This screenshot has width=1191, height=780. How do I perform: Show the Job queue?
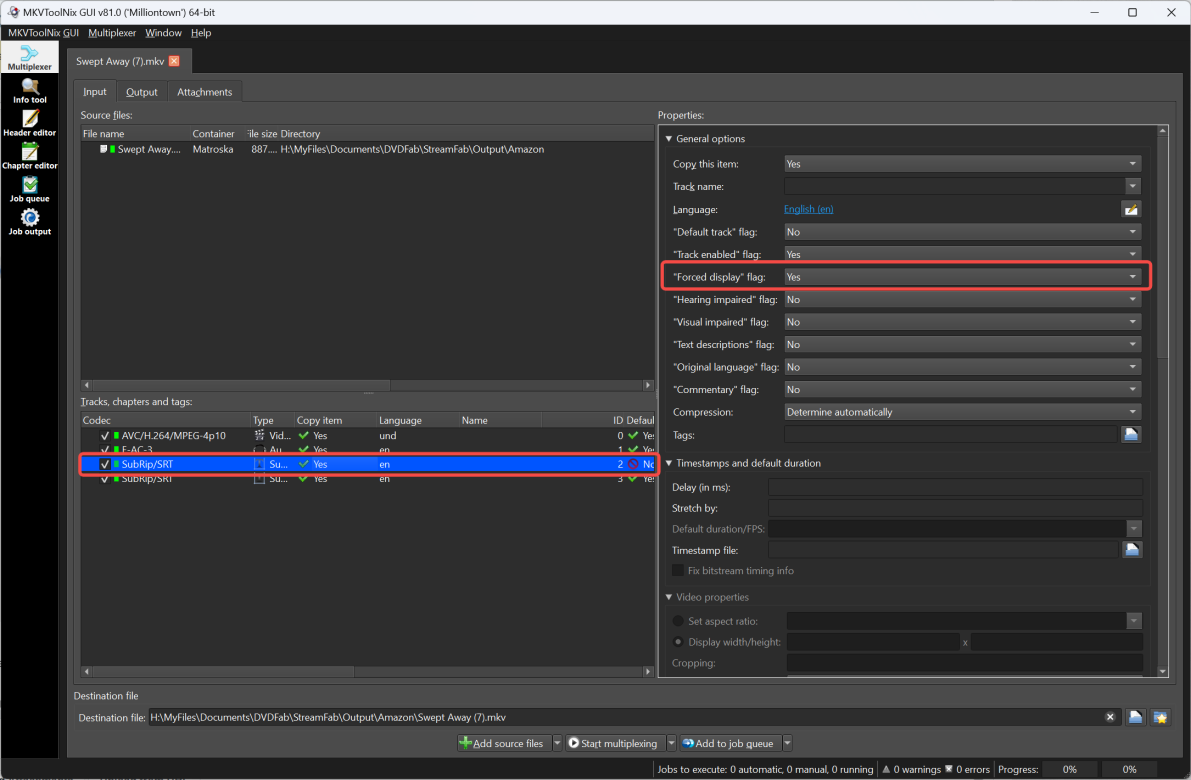[29, 190]
